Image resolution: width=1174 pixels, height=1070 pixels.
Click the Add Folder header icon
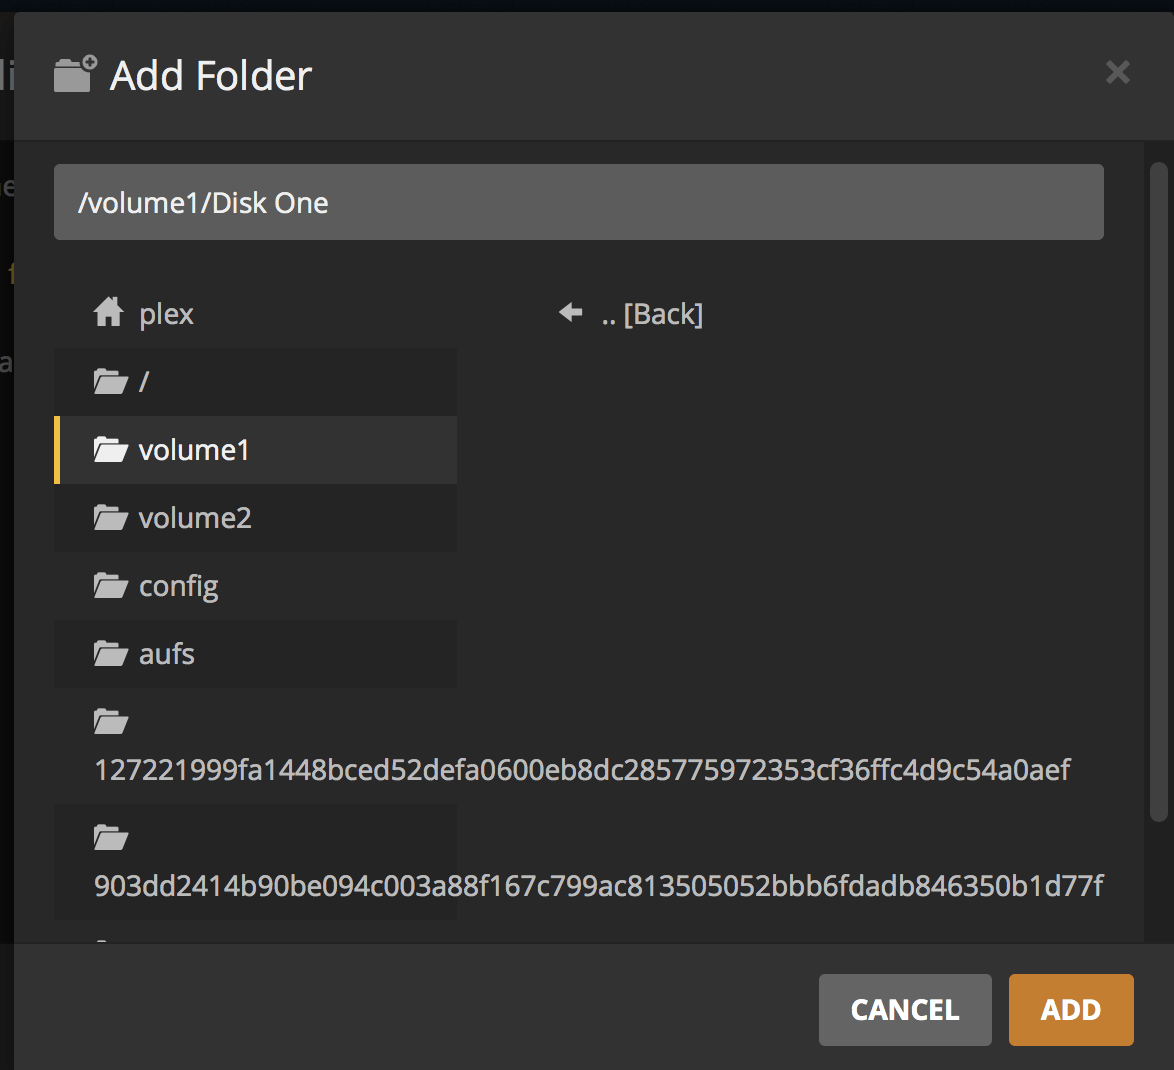pyautogui.click(x=75, y=74)
